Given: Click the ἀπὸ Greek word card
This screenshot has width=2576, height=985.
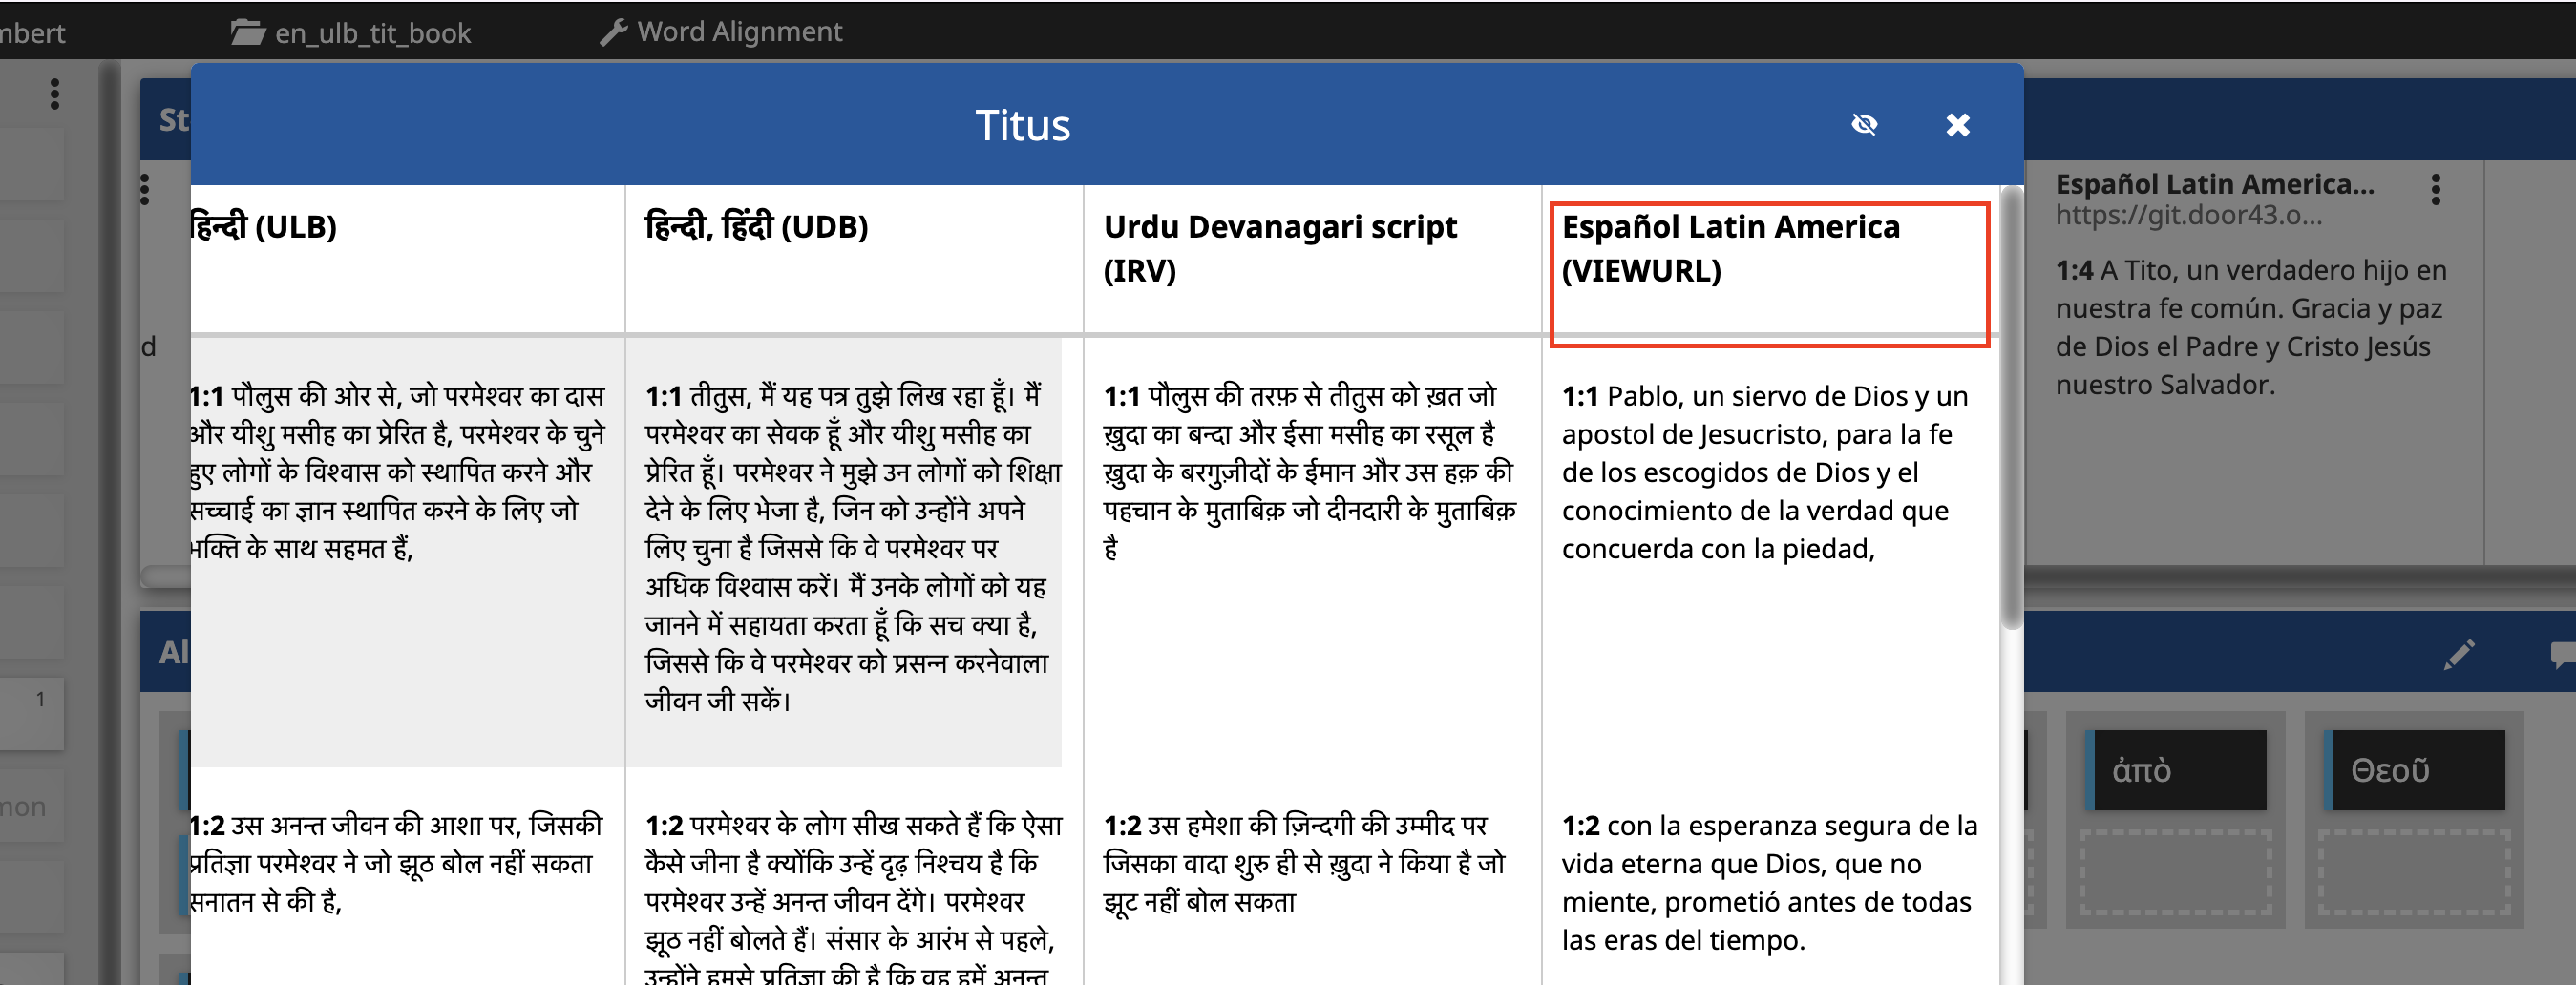Looking at the screenshot, I should tap(2176, 770).
